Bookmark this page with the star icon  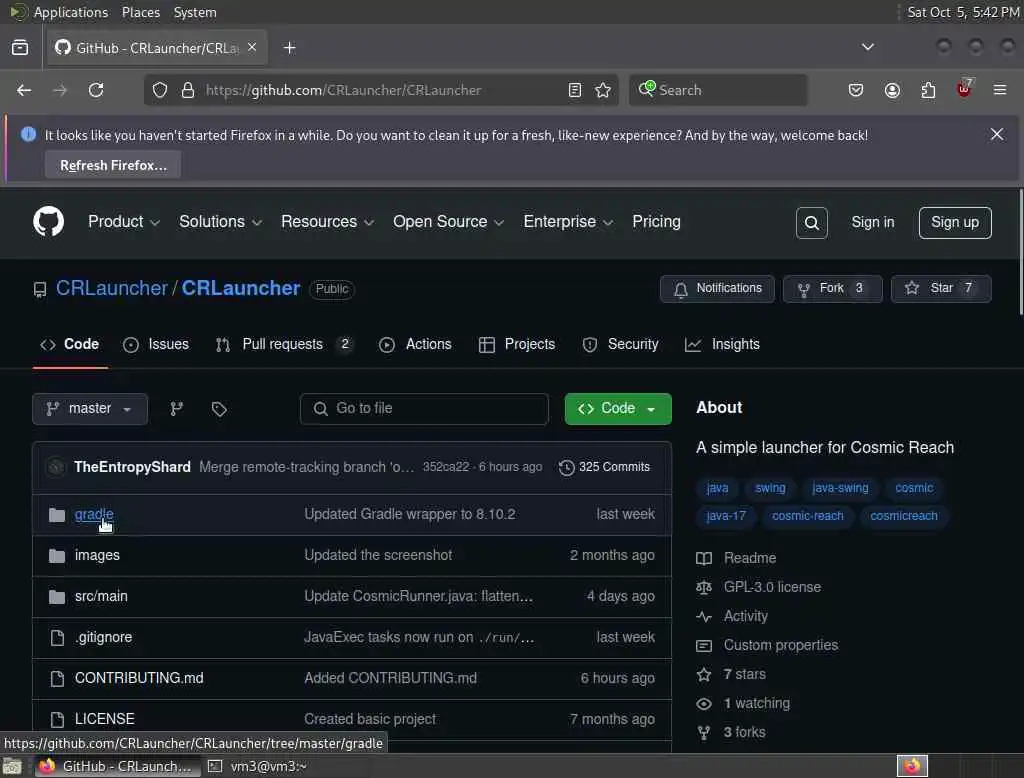click(603, 90)
